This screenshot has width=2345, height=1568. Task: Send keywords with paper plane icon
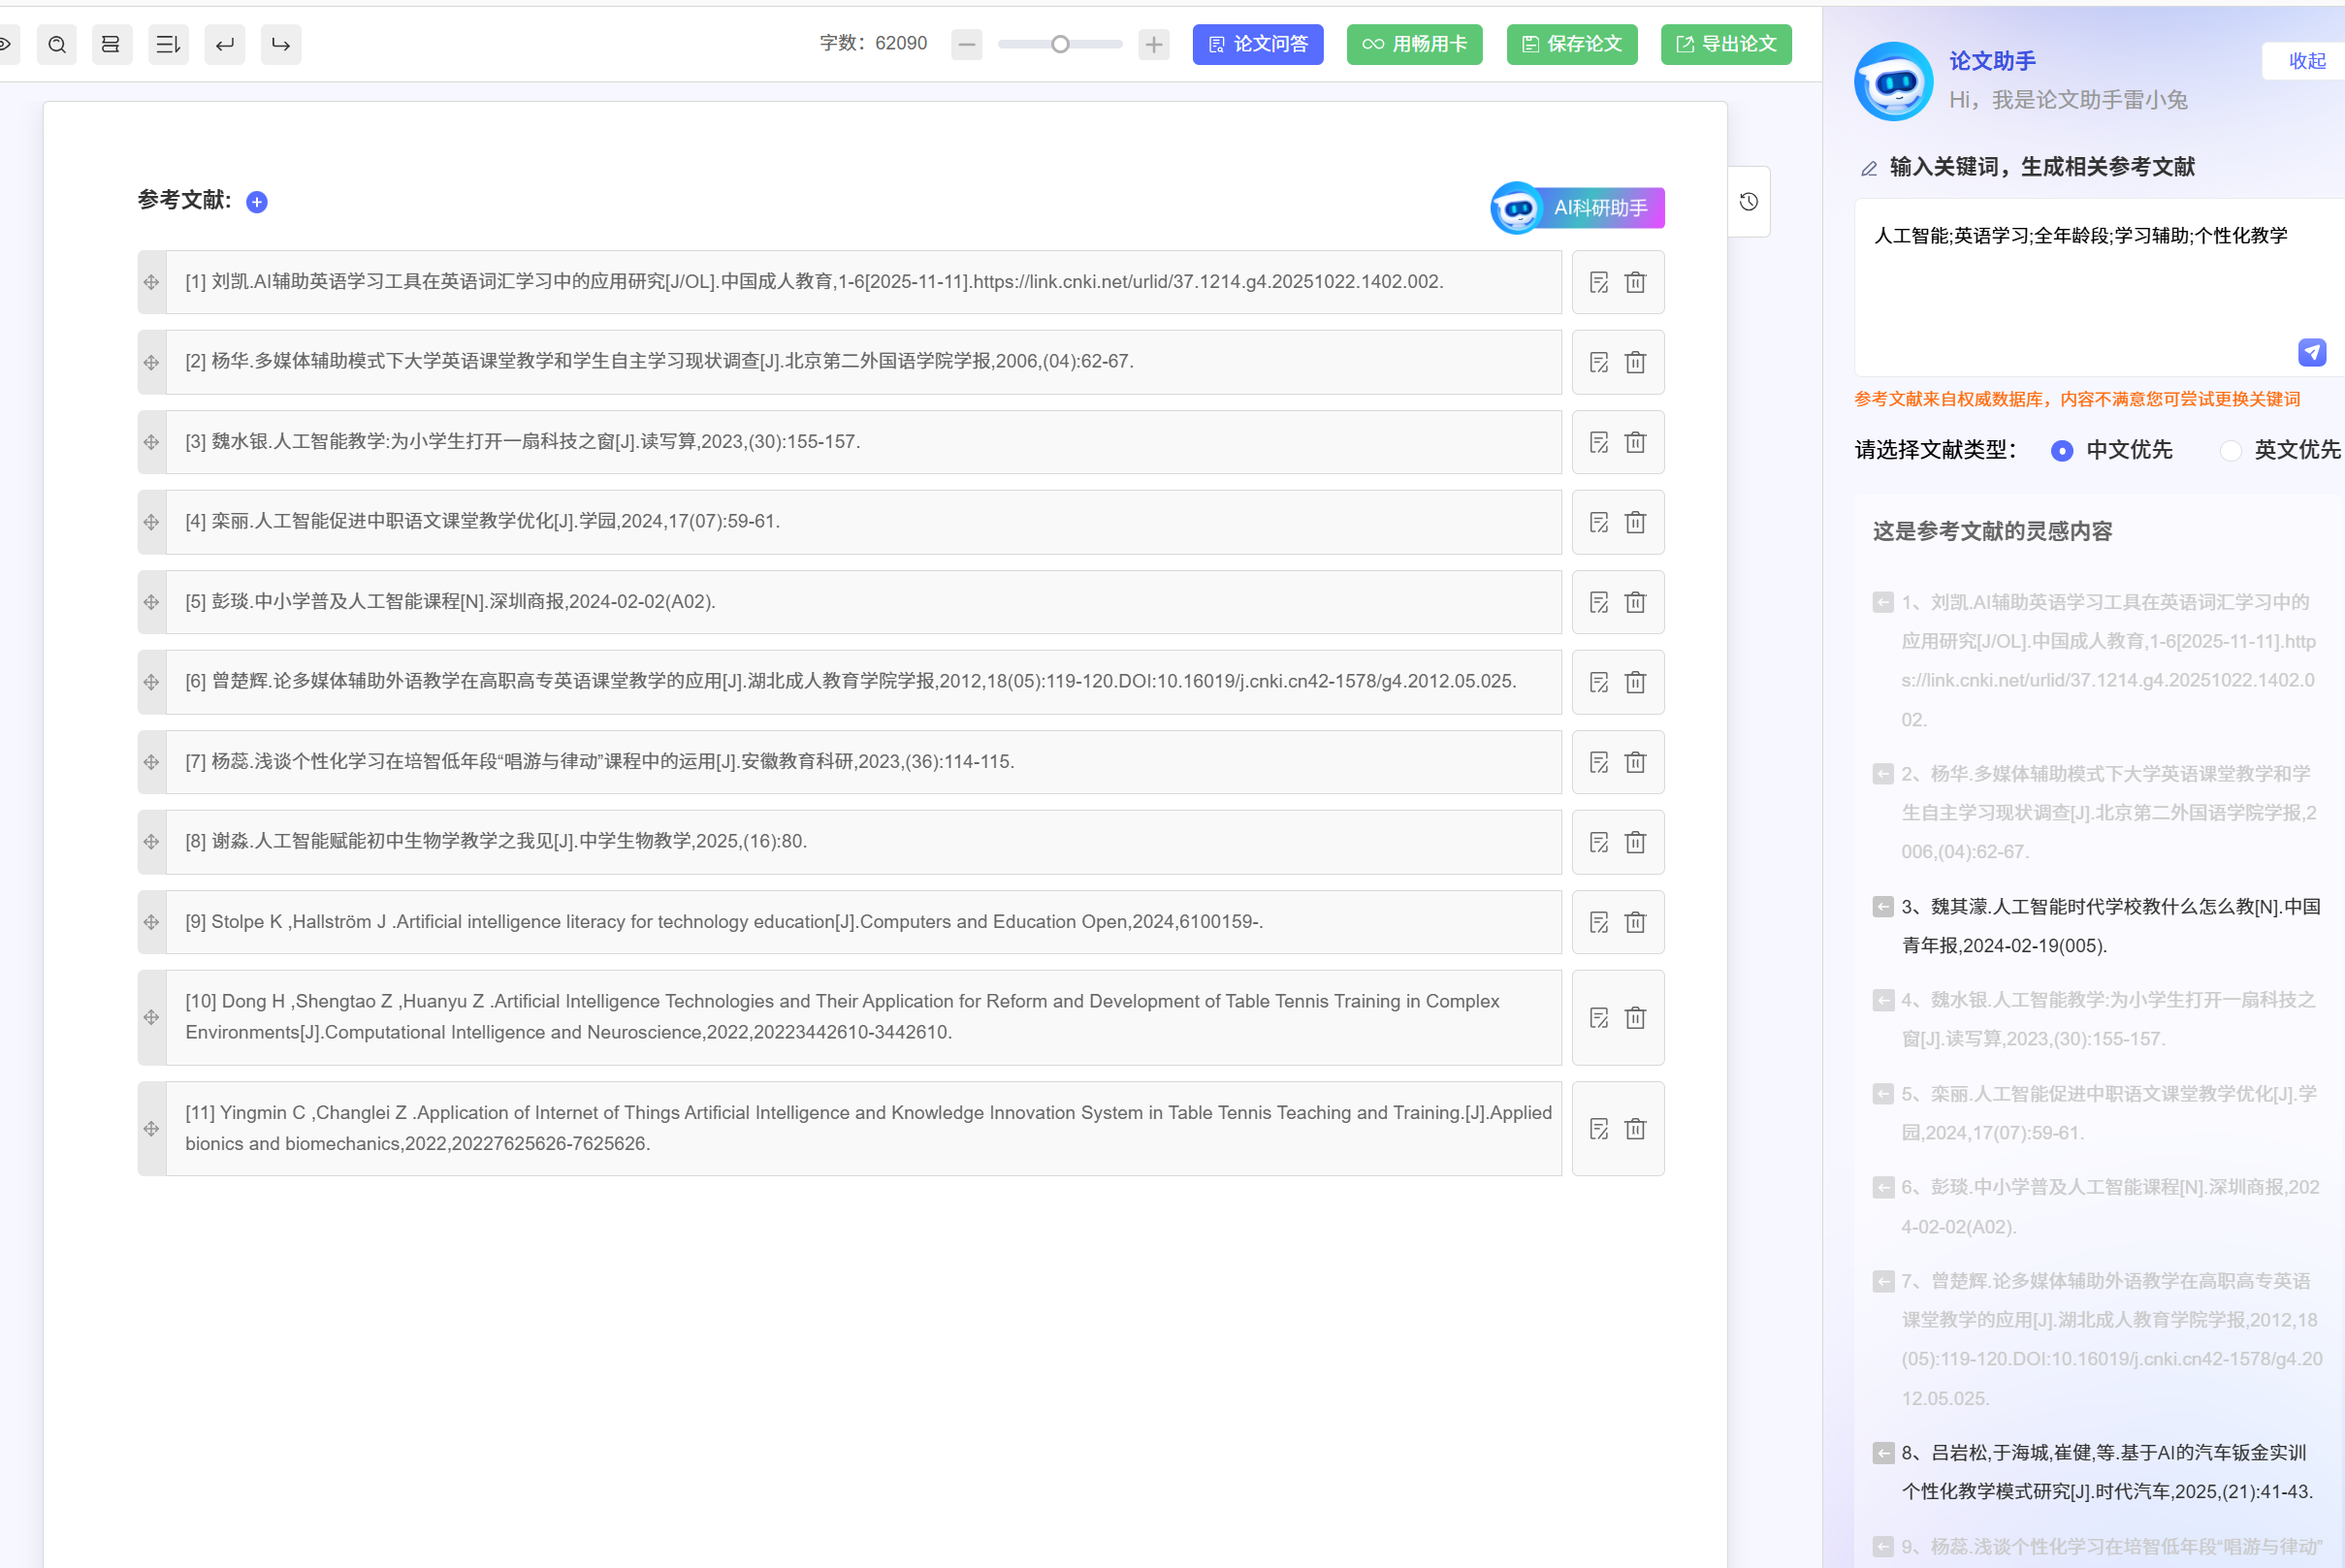2311,352
